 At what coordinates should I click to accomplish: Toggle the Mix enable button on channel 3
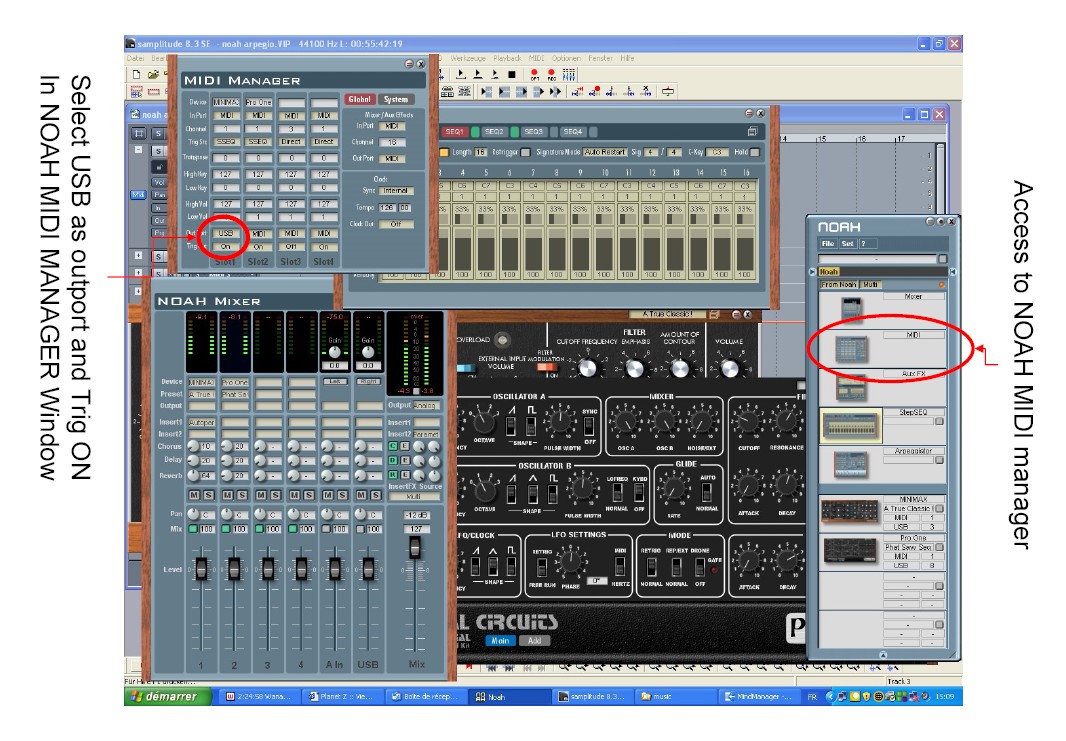pos(260,528)
